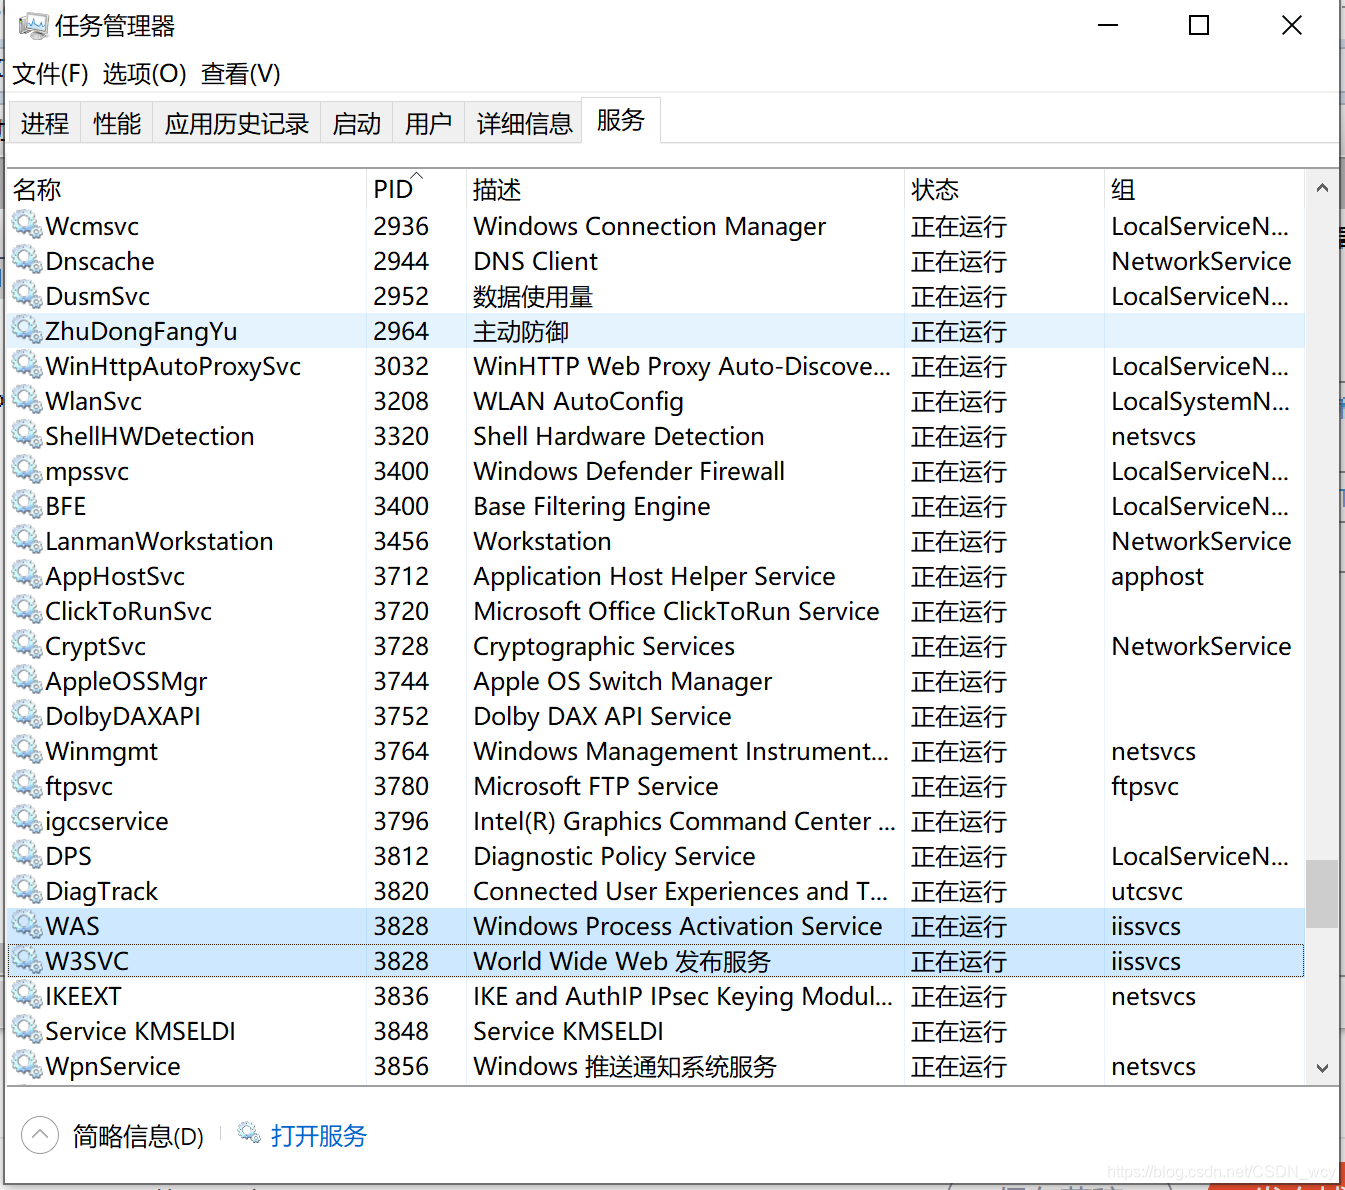Select the description Windows Process Activation Service
1345x1190 pixels.
[x=678, y=926]
